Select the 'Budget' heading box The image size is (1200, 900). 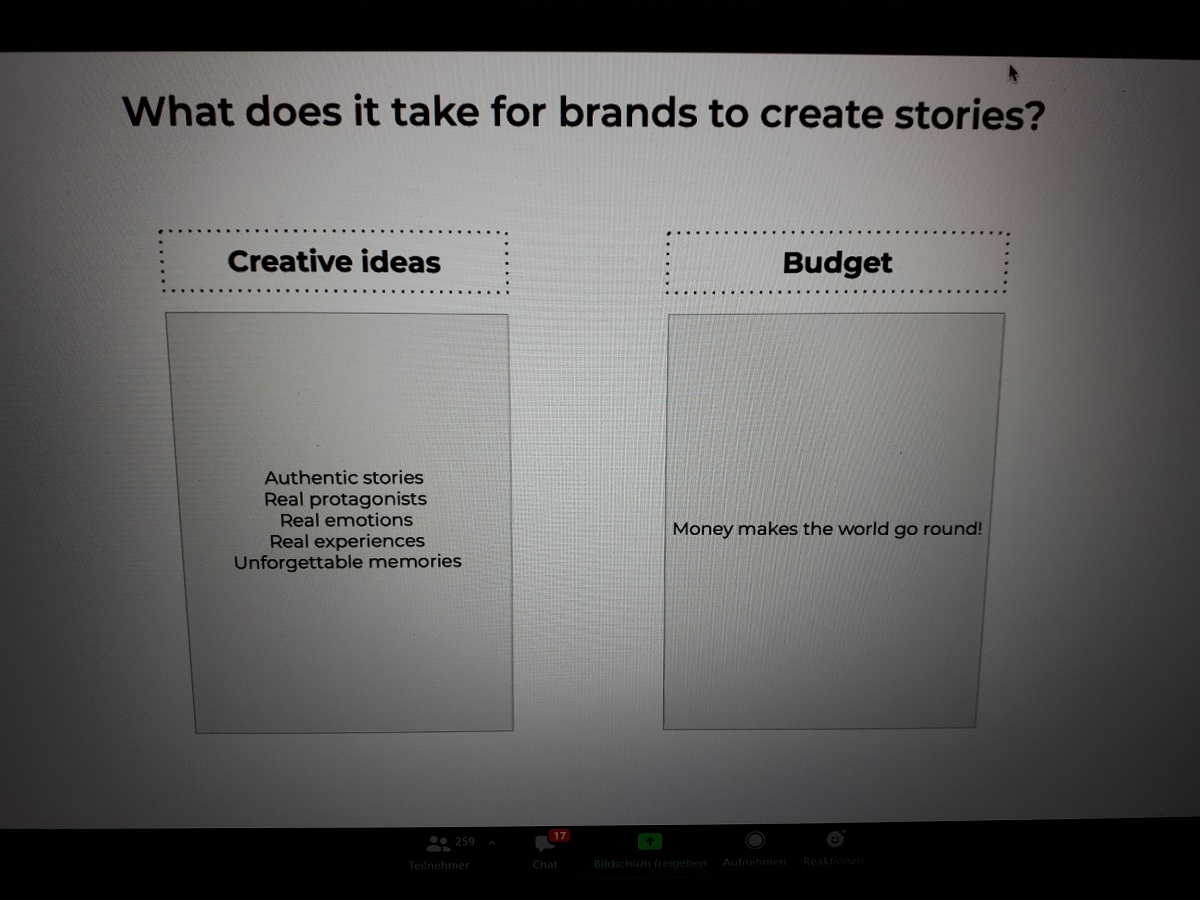838,263
